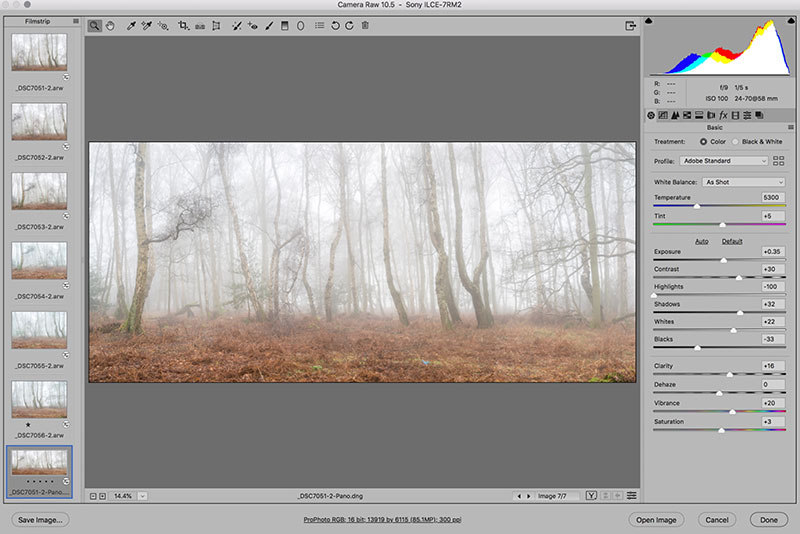Select the Color Sampler tool
Viewport: 800px width, 534px height.
click(147, 26)
